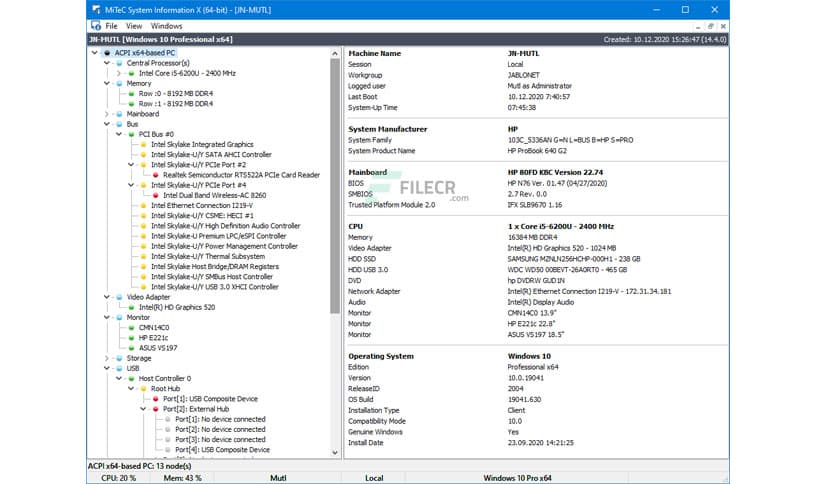
Task: Click 'Windows 10 Pro x64' in status bar
Action: (x=517, y=478)
